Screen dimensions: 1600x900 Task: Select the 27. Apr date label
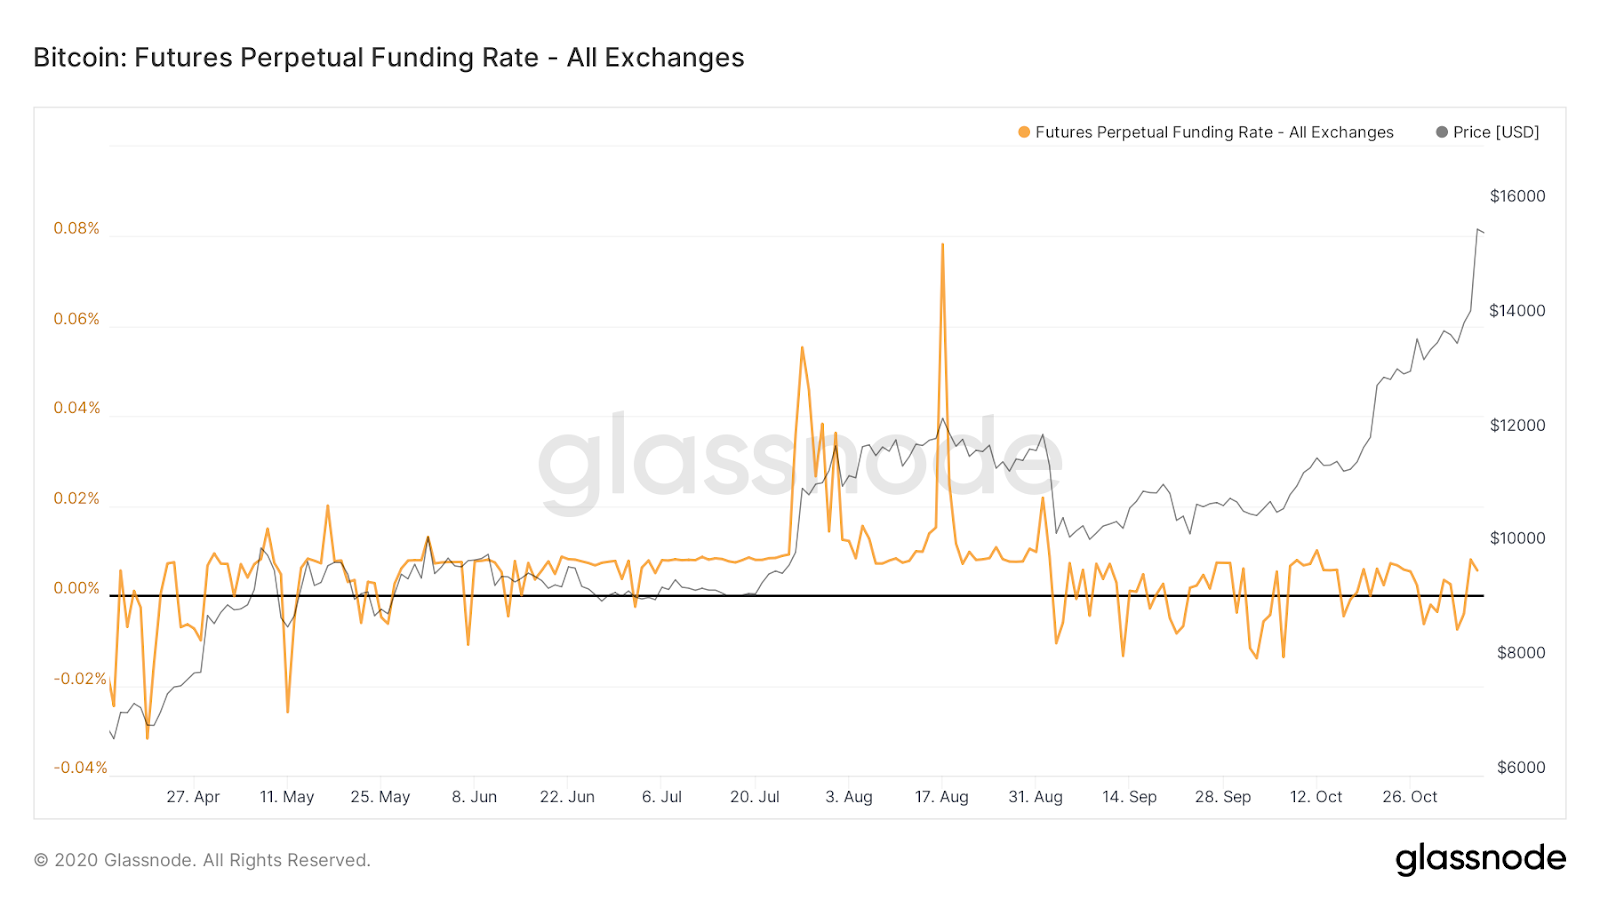click(193, 797)
